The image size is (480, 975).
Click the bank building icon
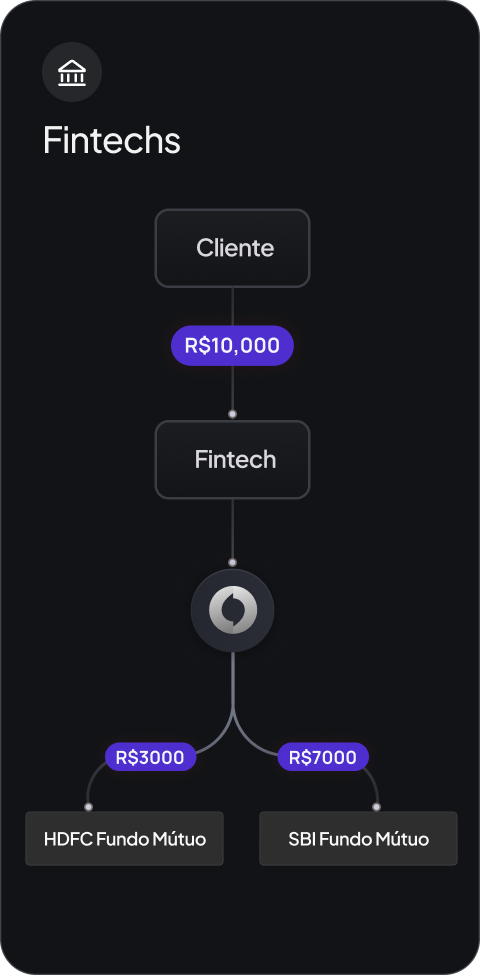coord(72,73)
